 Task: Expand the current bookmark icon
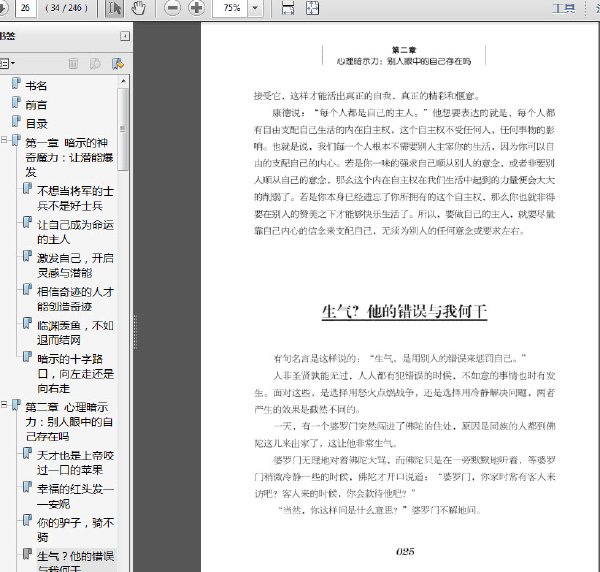[x=95, y=64]
